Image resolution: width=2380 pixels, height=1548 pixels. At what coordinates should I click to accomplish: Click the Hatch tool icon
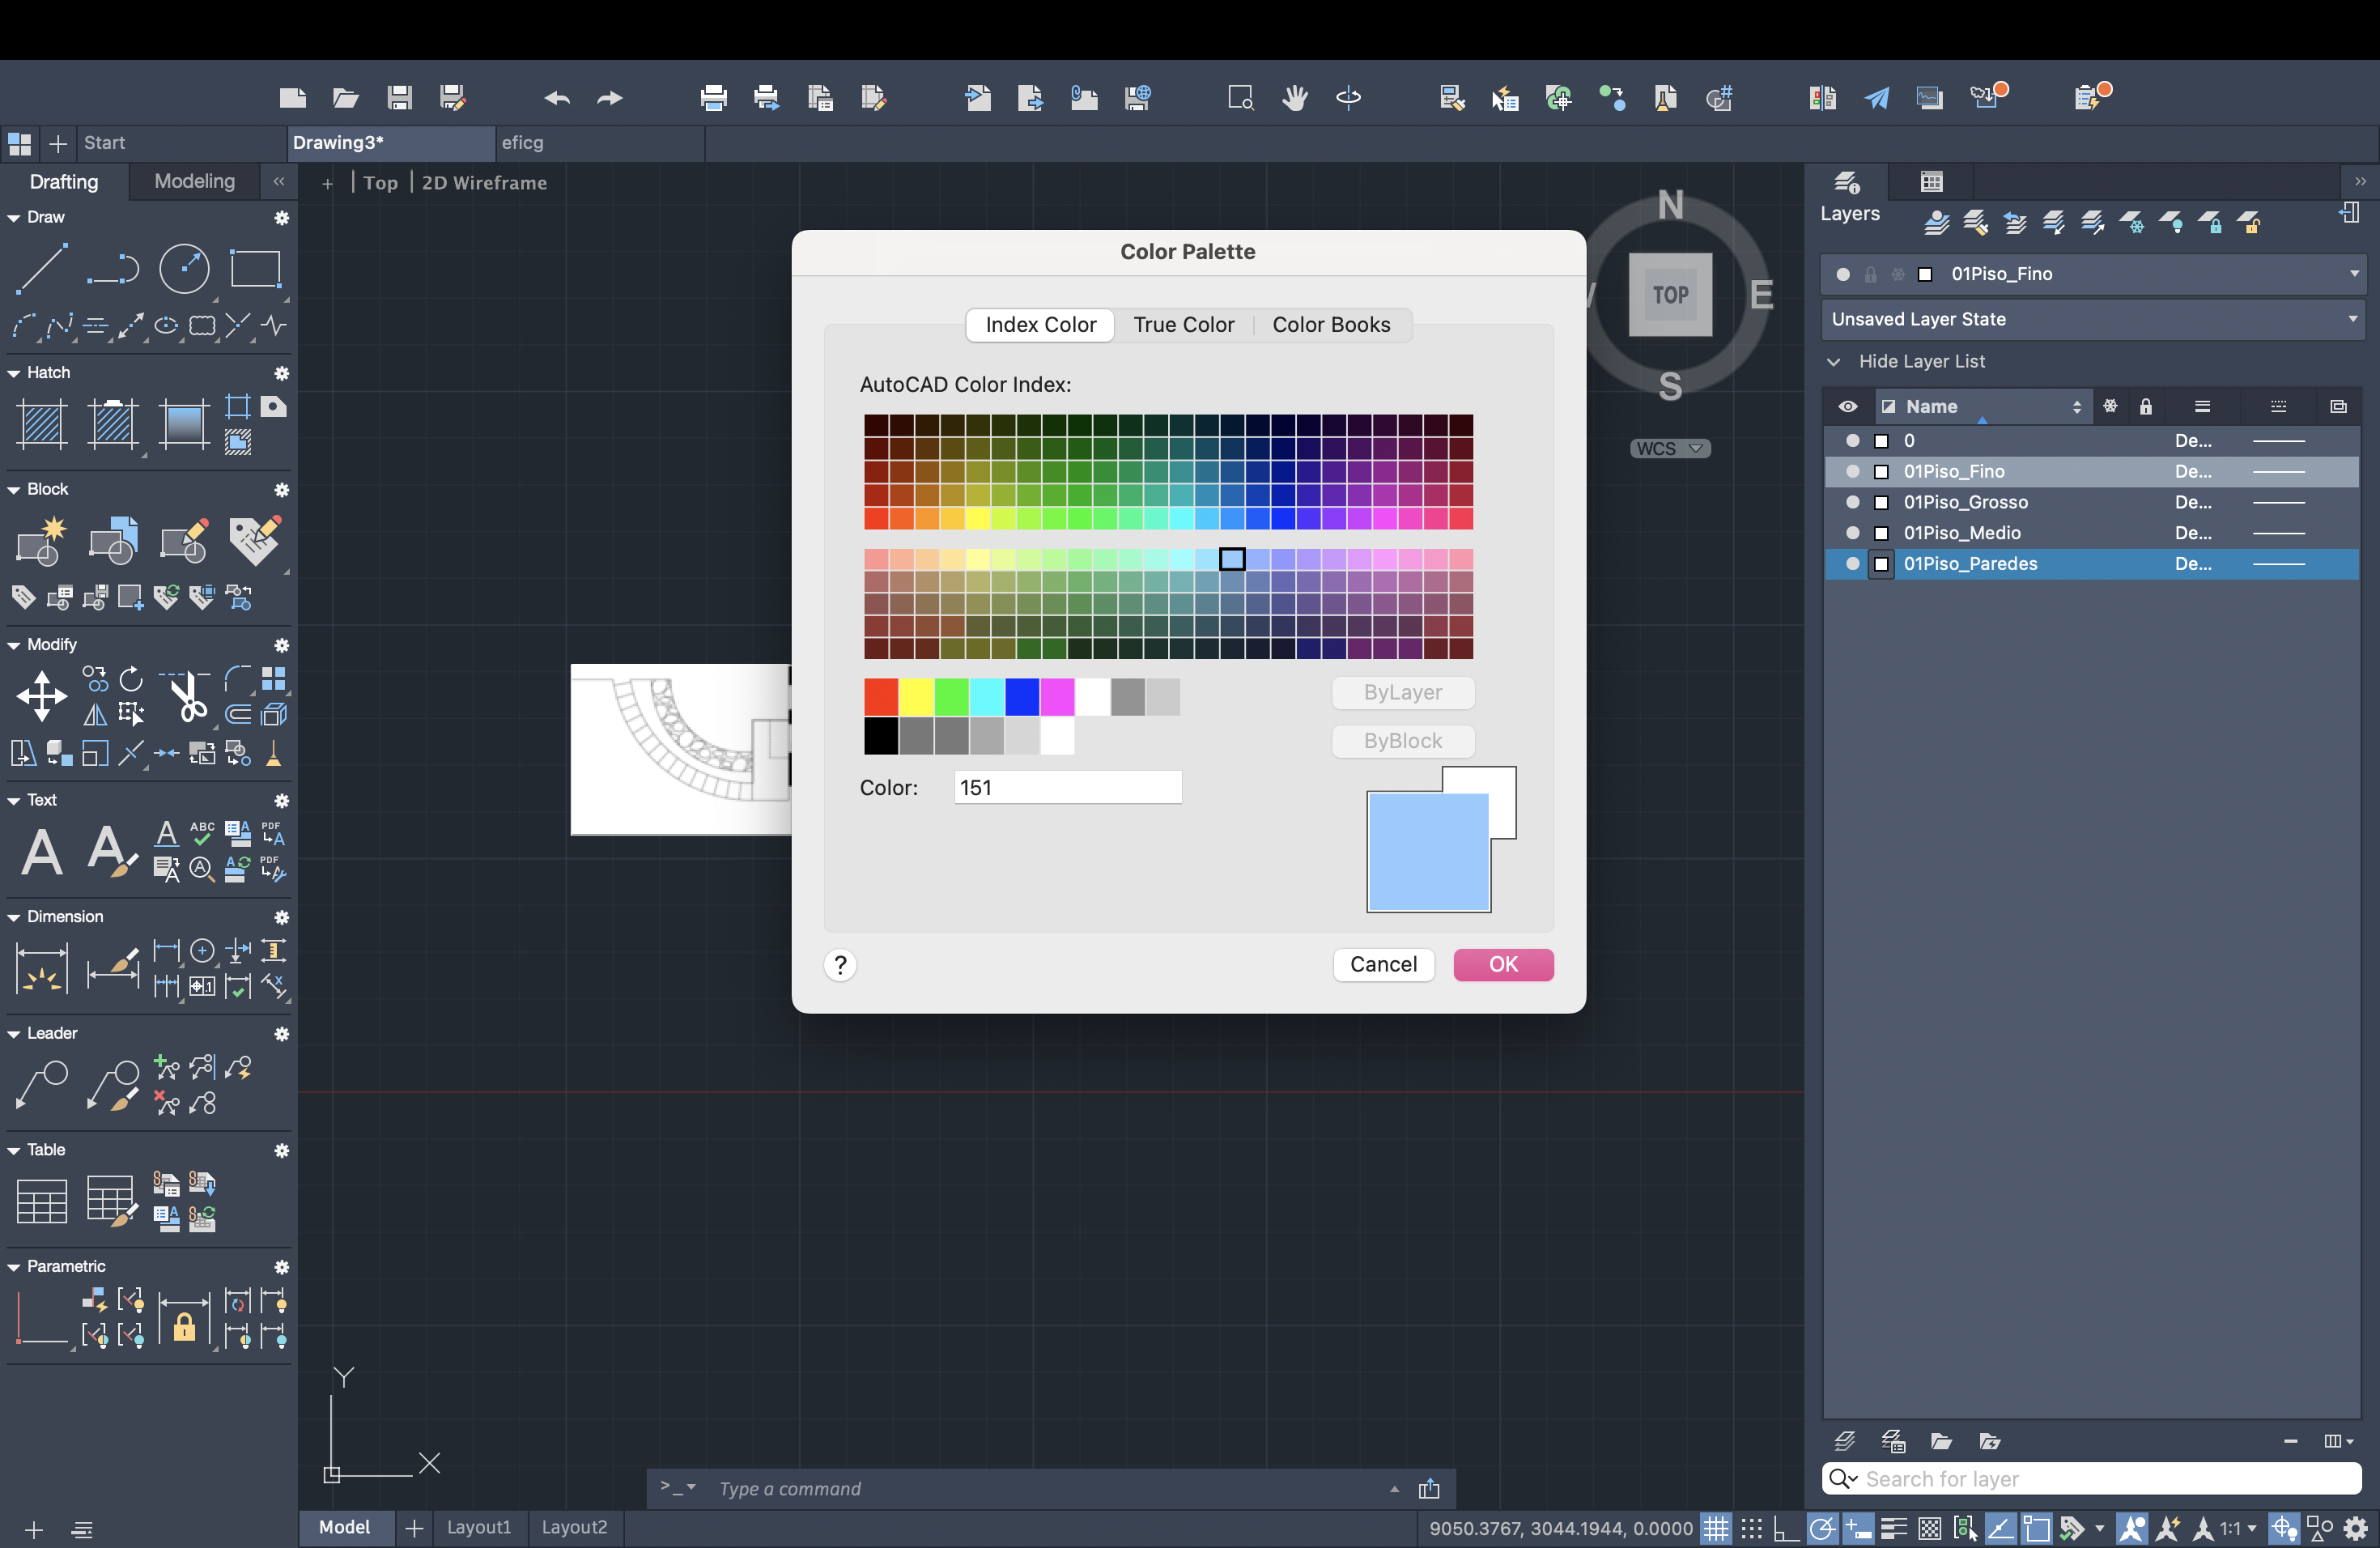[41, 422]
